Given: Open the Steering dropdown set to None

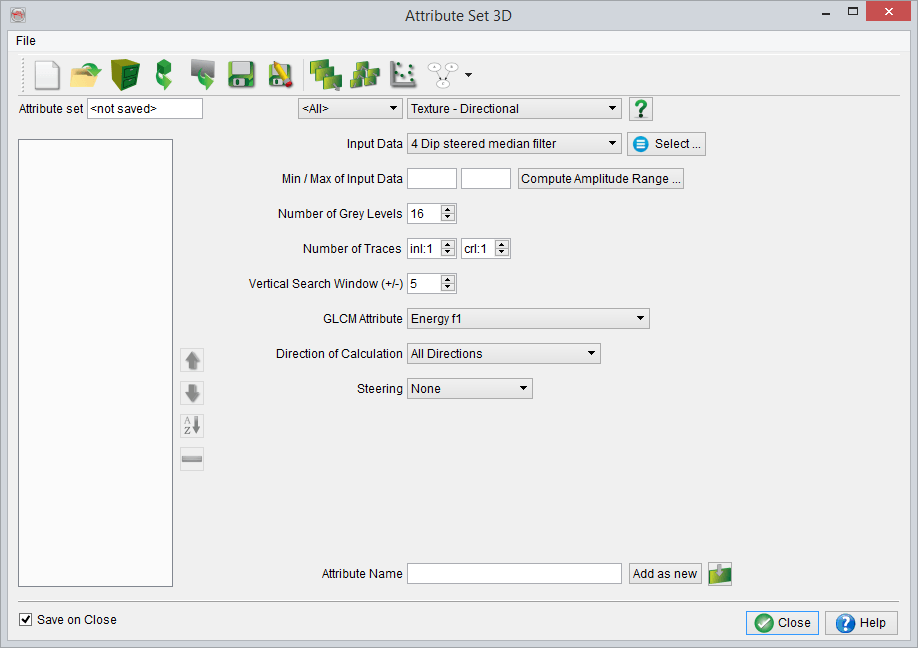Looking at the screenshot, I should (469, 389).
